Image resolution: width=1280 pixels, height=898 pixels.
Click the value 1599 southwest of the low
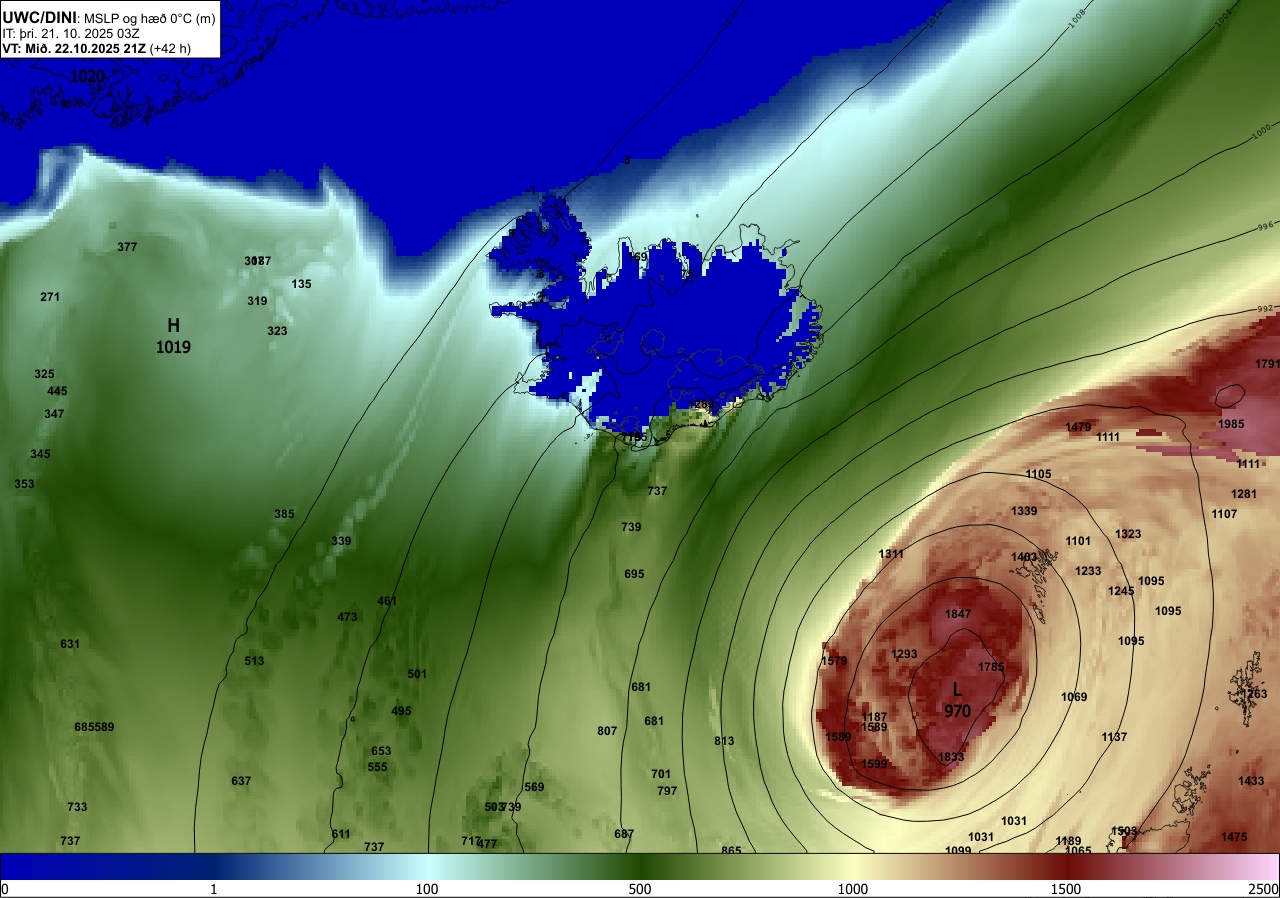pyautogui.click(x=874, y=764)
